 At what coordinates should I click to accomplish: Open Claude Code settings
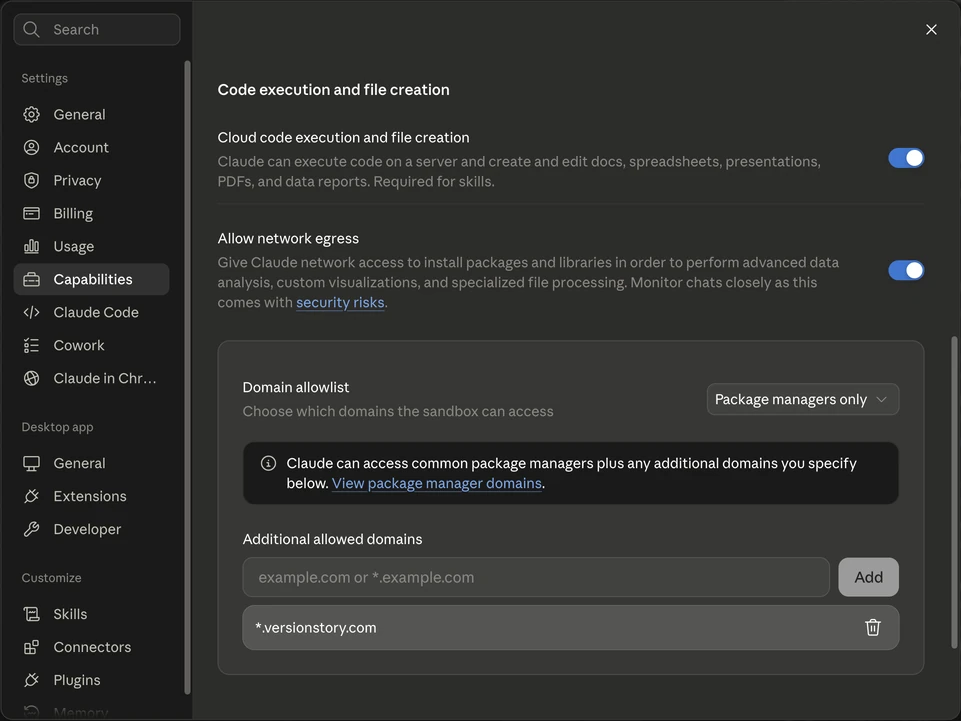tap(91, 313)
